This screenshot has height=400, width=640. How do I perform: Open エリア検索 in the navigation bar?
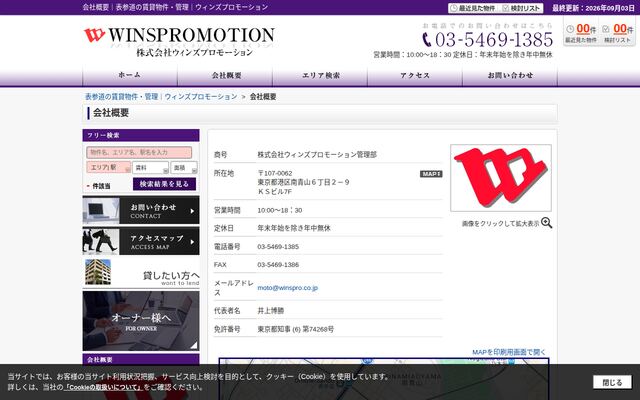320,76
